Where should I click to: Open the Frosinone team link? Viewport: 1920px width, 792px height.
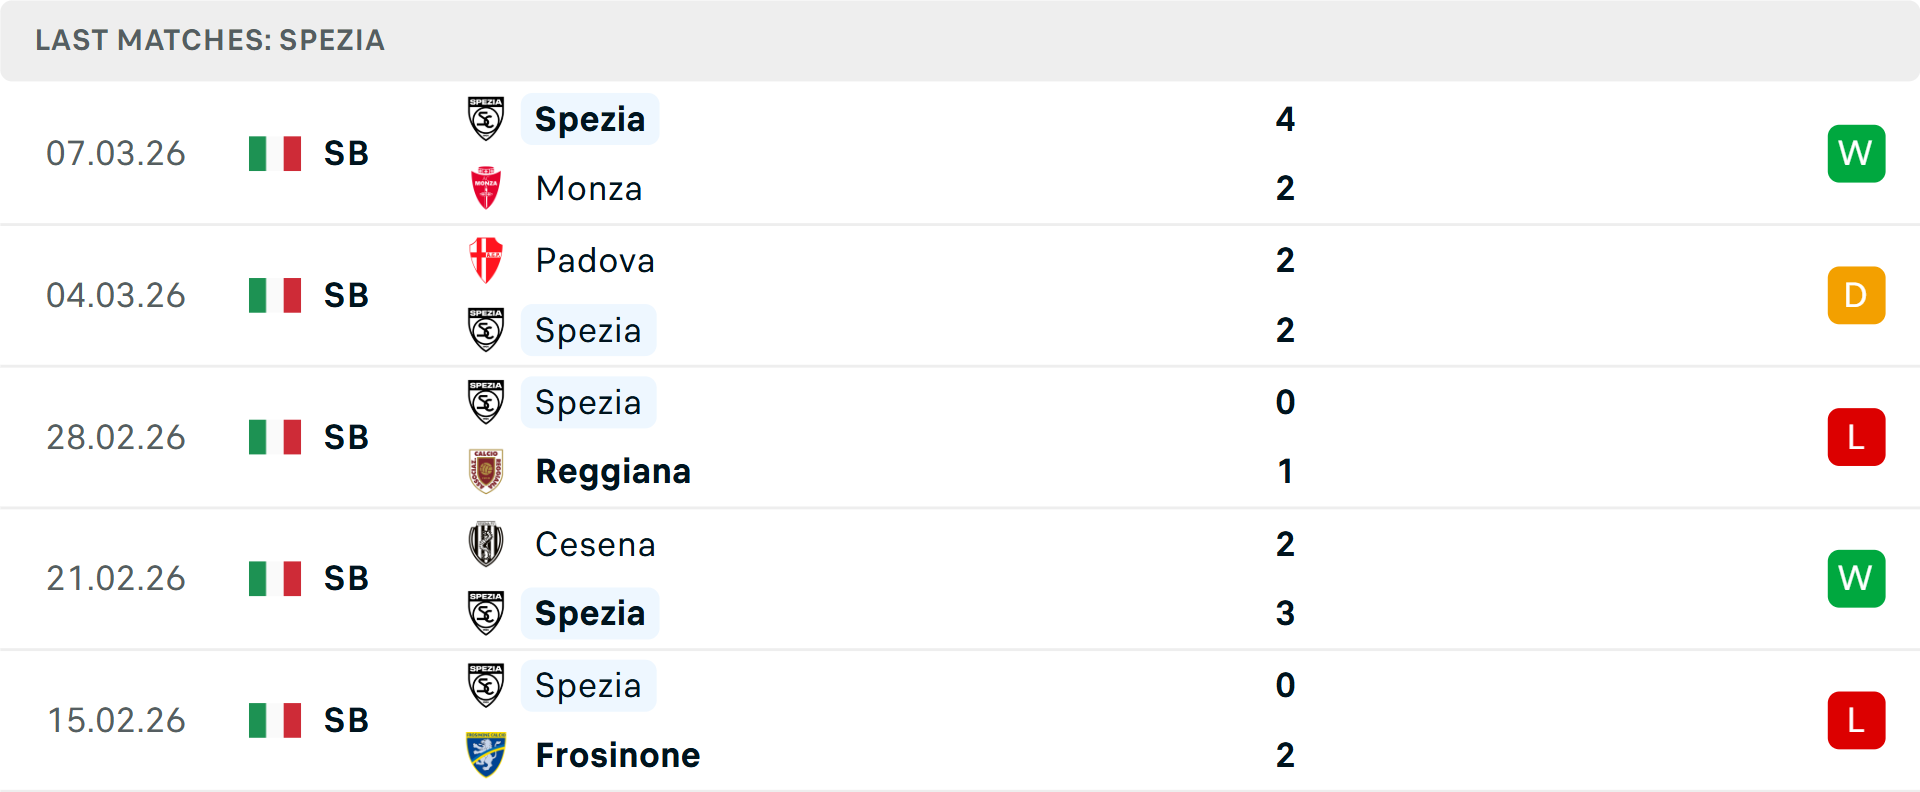[x=618, y=755]
